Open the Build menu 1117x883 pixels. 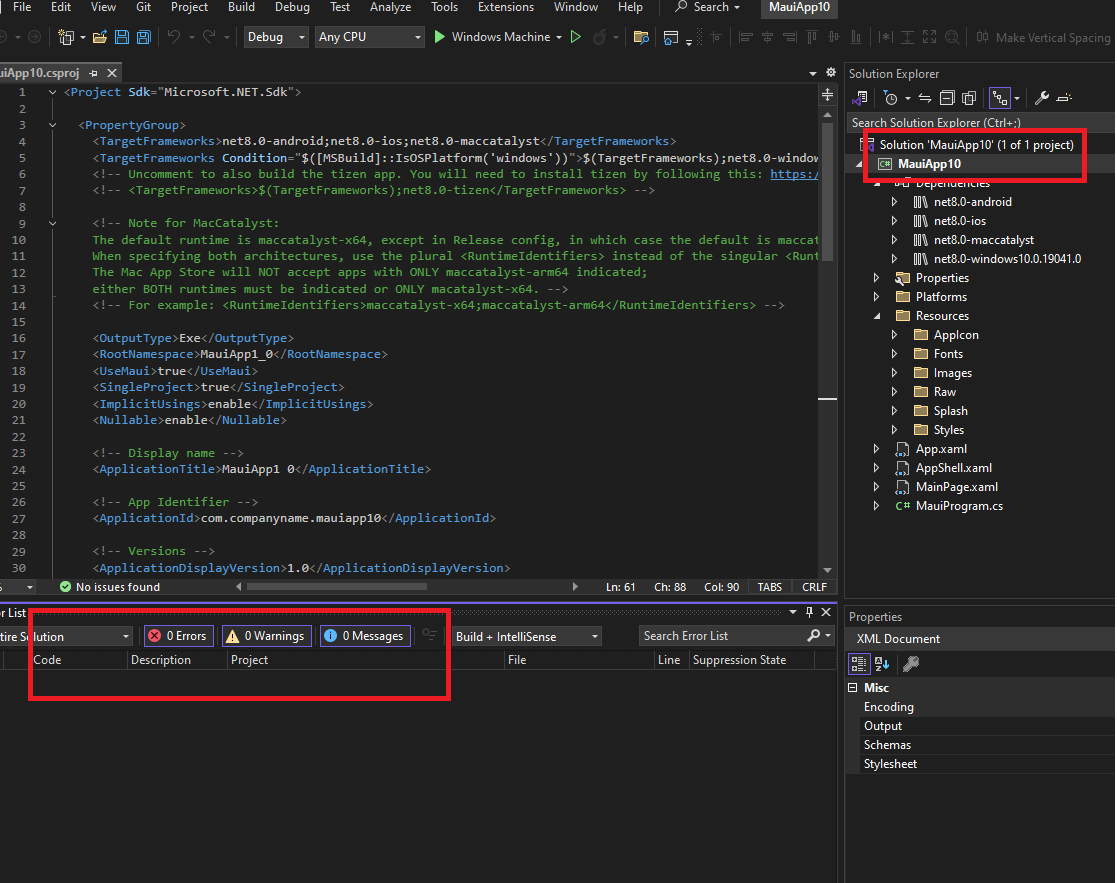[x=241, y=7]
